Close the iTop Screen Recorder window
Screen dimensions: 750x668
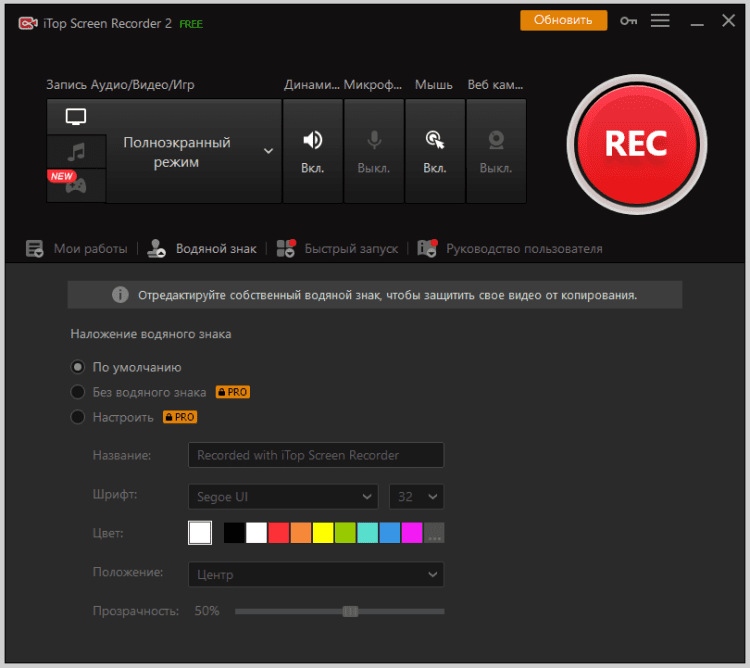point(728,21)
